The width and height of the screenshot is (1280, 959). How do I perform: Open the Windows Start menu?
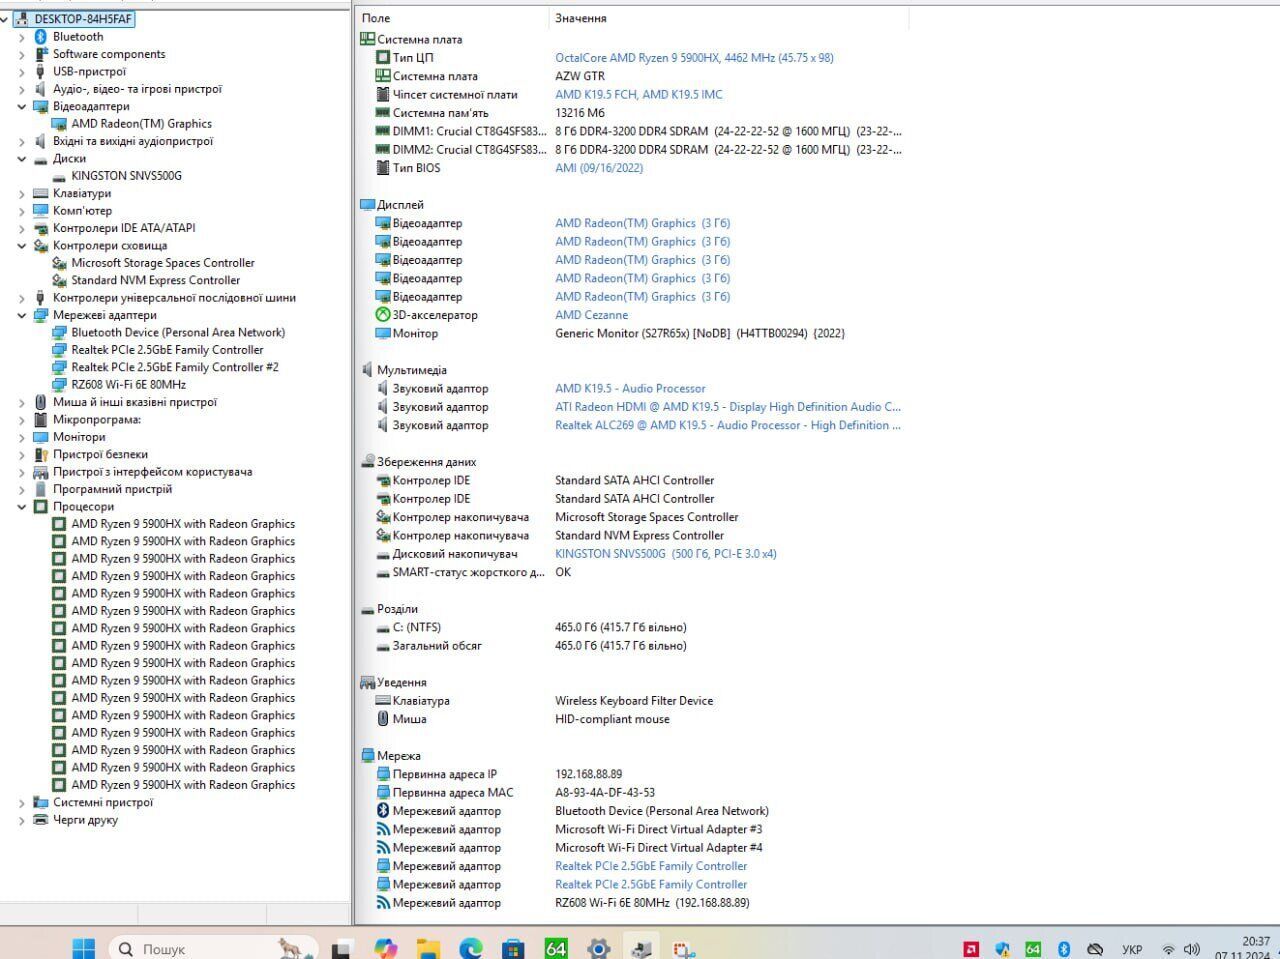click(x=84, y=948)
